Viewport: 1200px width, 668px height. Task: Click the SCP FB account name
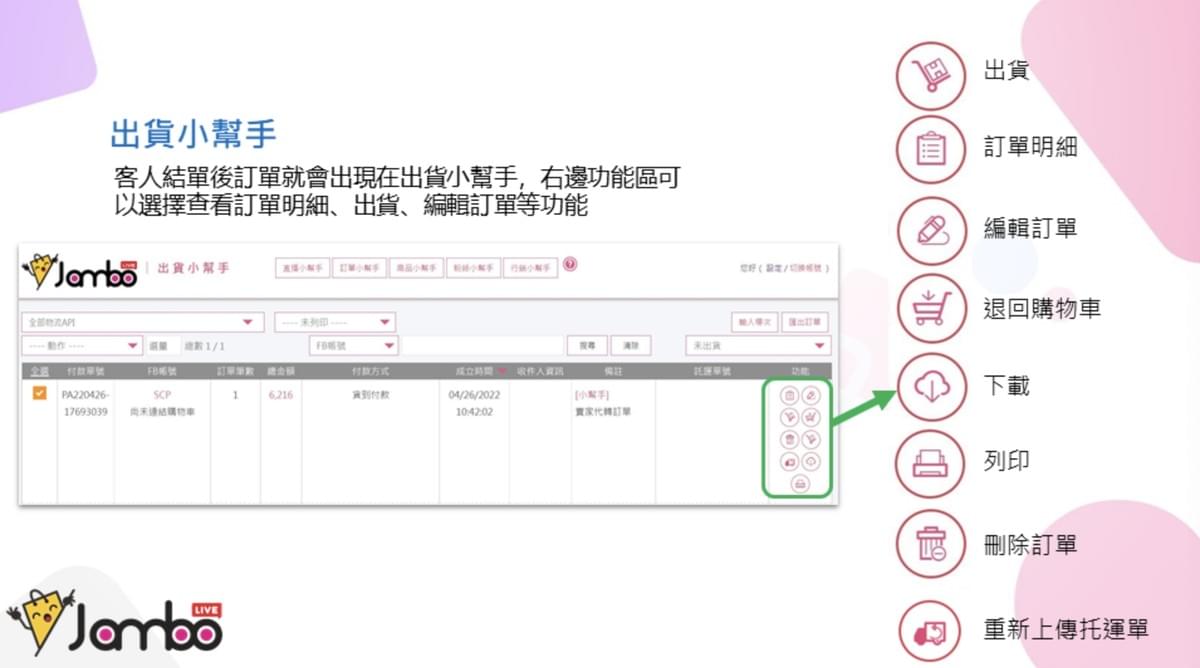(162, 395)
